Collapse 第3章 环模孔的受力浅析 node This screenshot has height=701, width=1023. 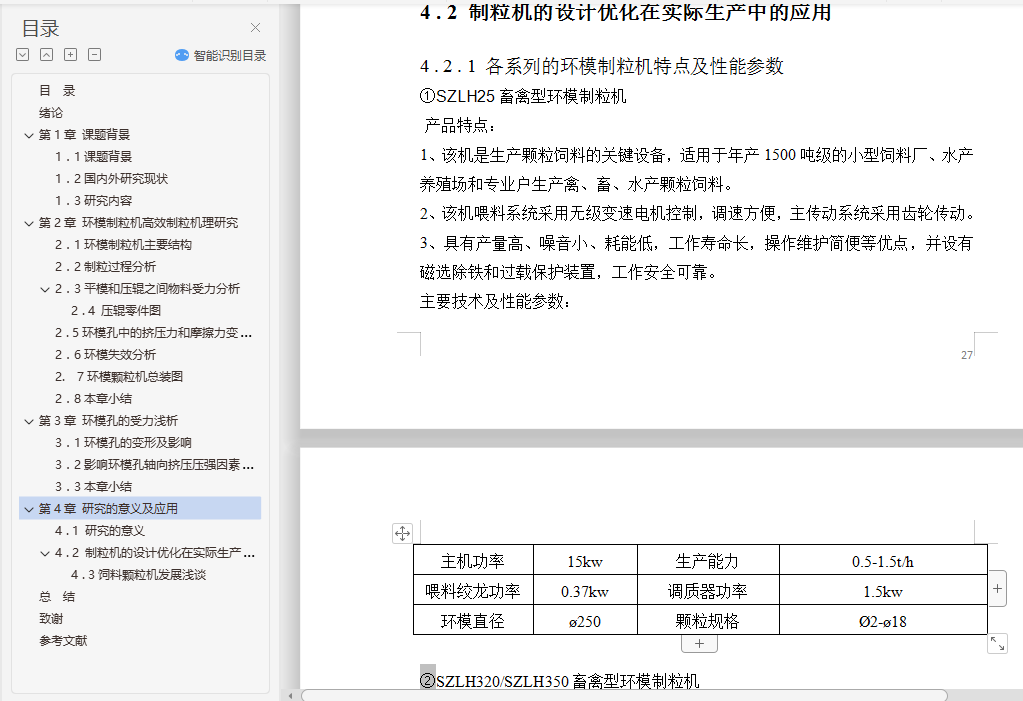29,421
